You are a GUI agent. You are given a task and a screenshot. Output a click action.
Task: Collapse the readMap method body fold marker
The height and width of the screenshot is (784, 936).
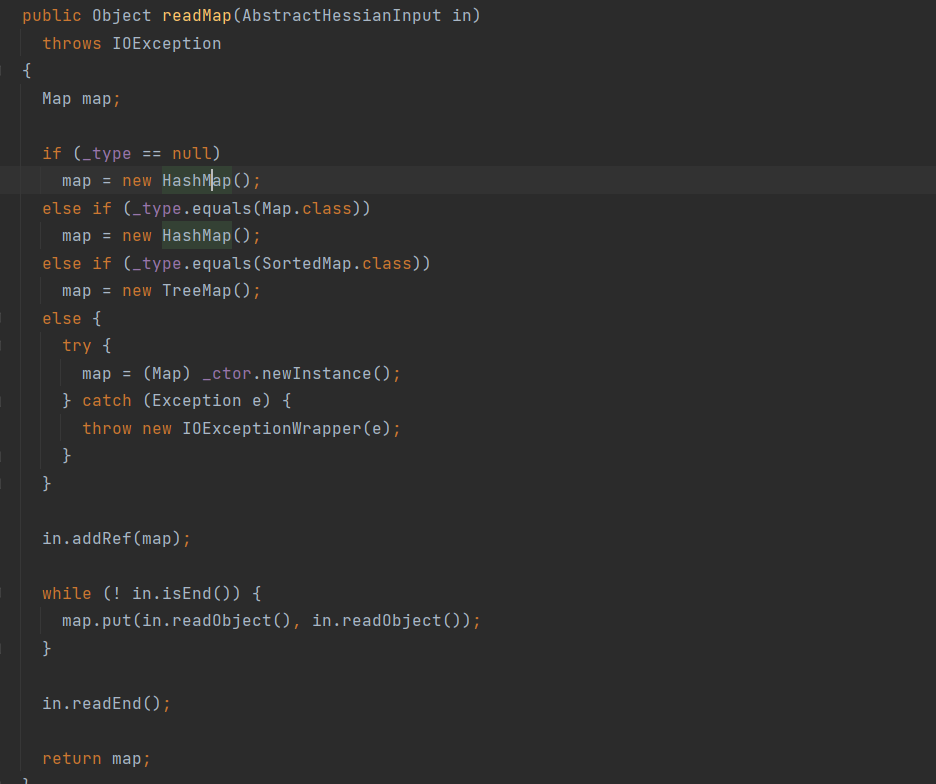click(x=3, y=71)
